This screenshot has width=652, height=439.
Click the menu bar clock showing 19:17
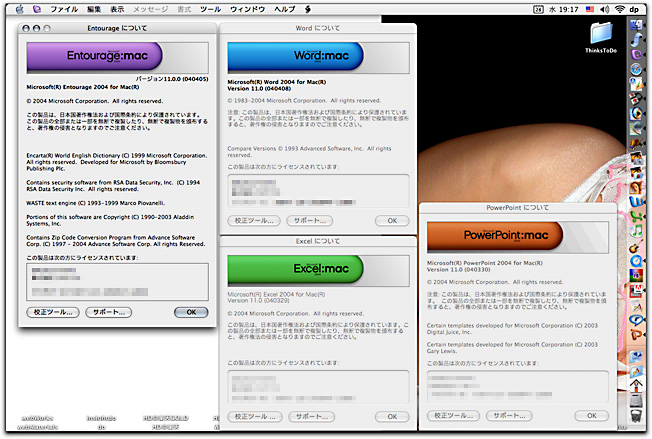pos(566,8)
